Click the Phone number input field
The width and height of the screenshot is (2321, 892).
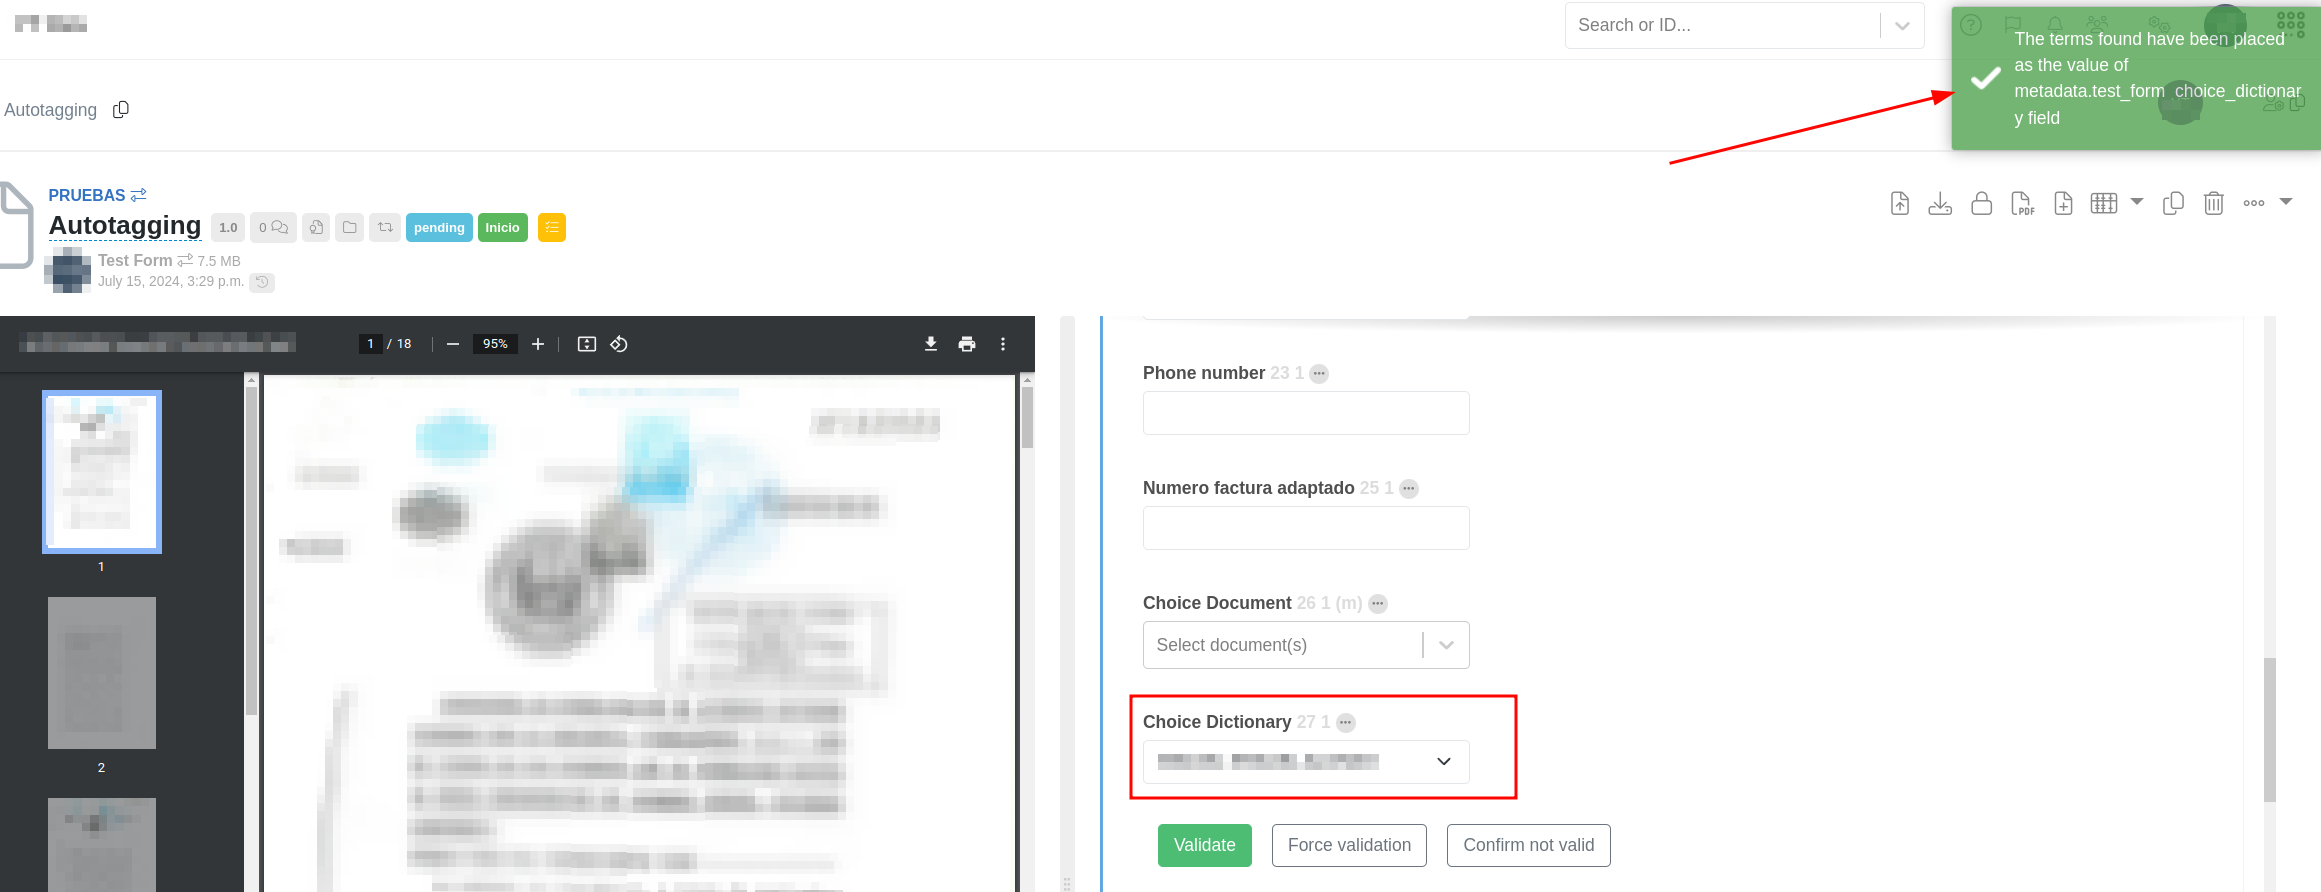click(x=1305, y=413)
